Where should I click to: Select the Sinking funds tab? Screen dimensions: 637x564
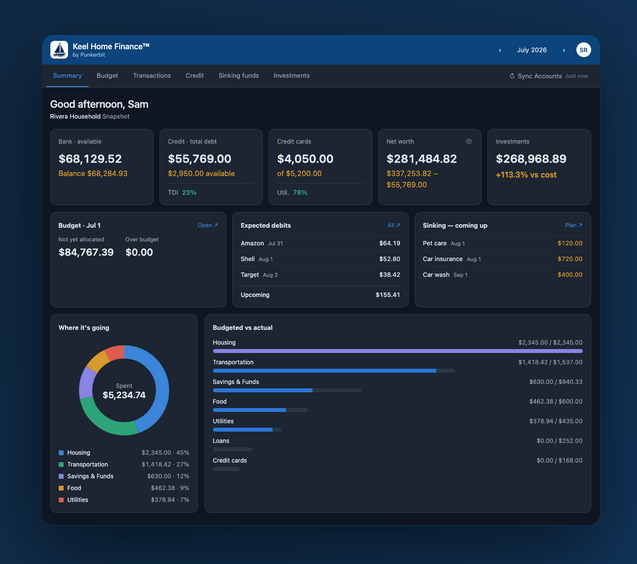tap(238, 76)
